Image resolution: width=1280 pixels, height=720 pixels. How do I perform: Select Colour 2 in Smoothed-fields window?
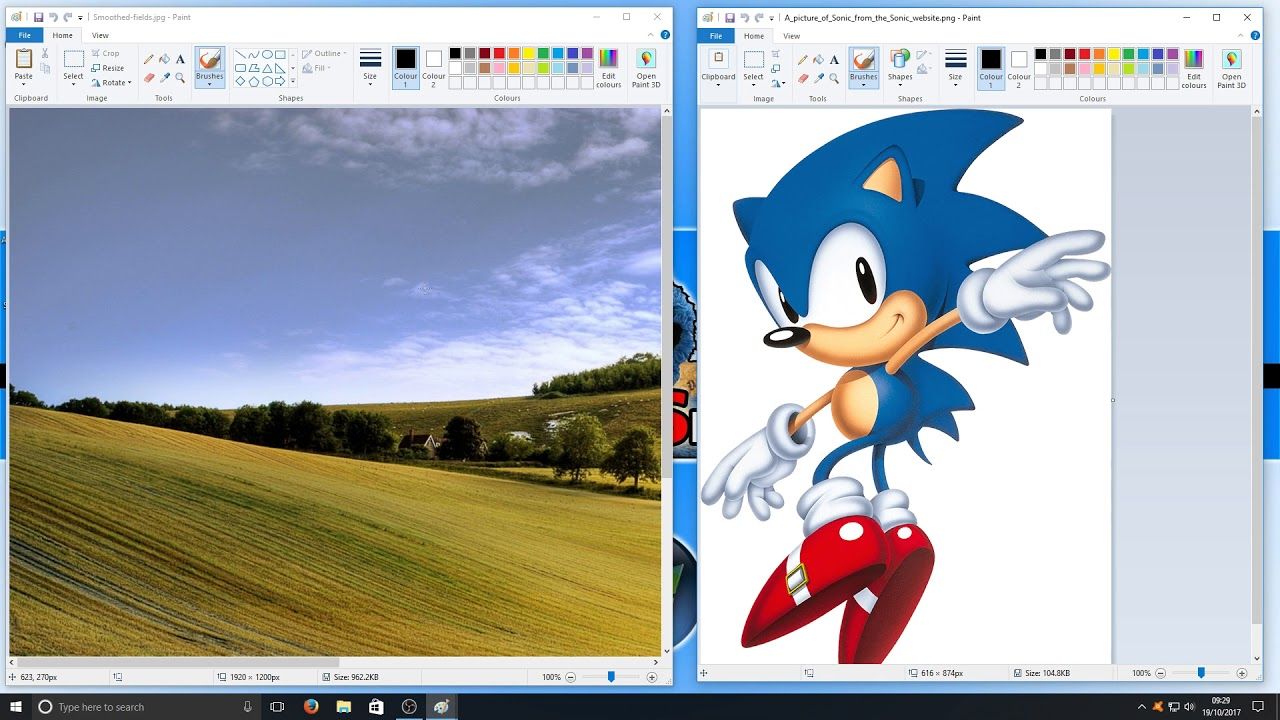[433, 68]
